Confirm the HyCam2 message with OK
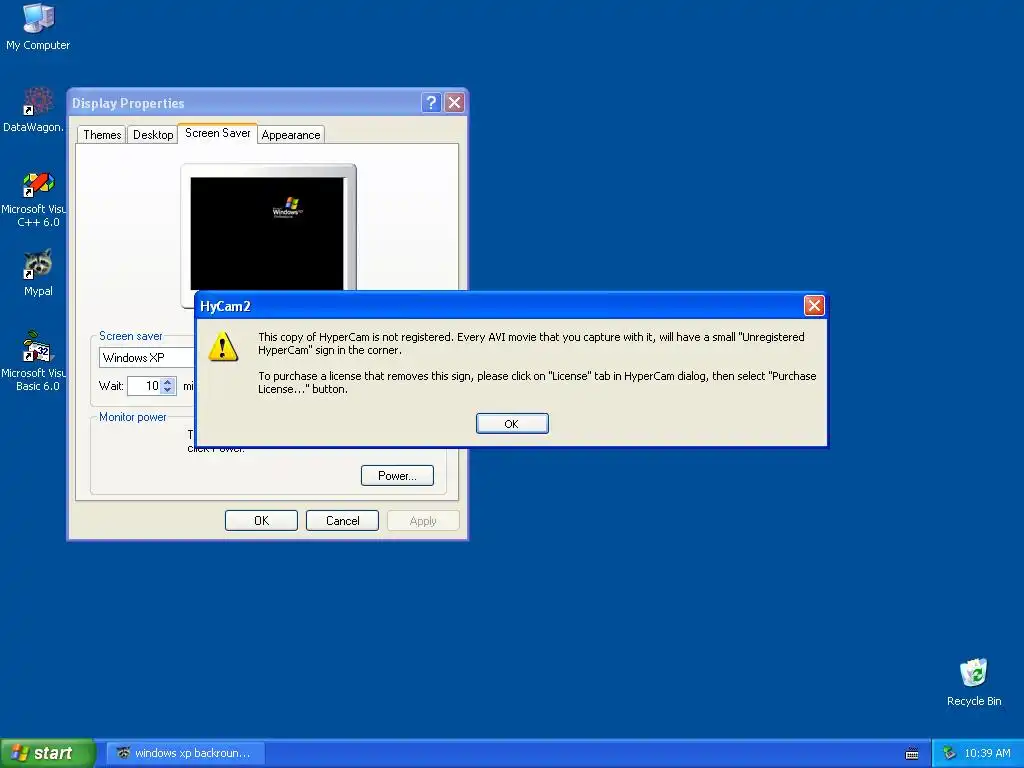The height and width of the screenshot is (768, 1024). click(x=512, y=423)
